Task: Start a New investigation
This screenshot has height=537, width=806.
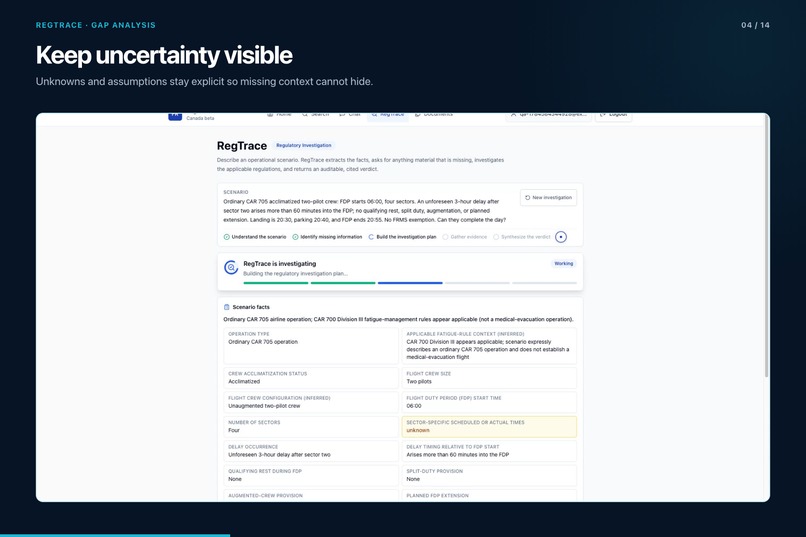Action: pyautogui.click(x=548, y=197)
